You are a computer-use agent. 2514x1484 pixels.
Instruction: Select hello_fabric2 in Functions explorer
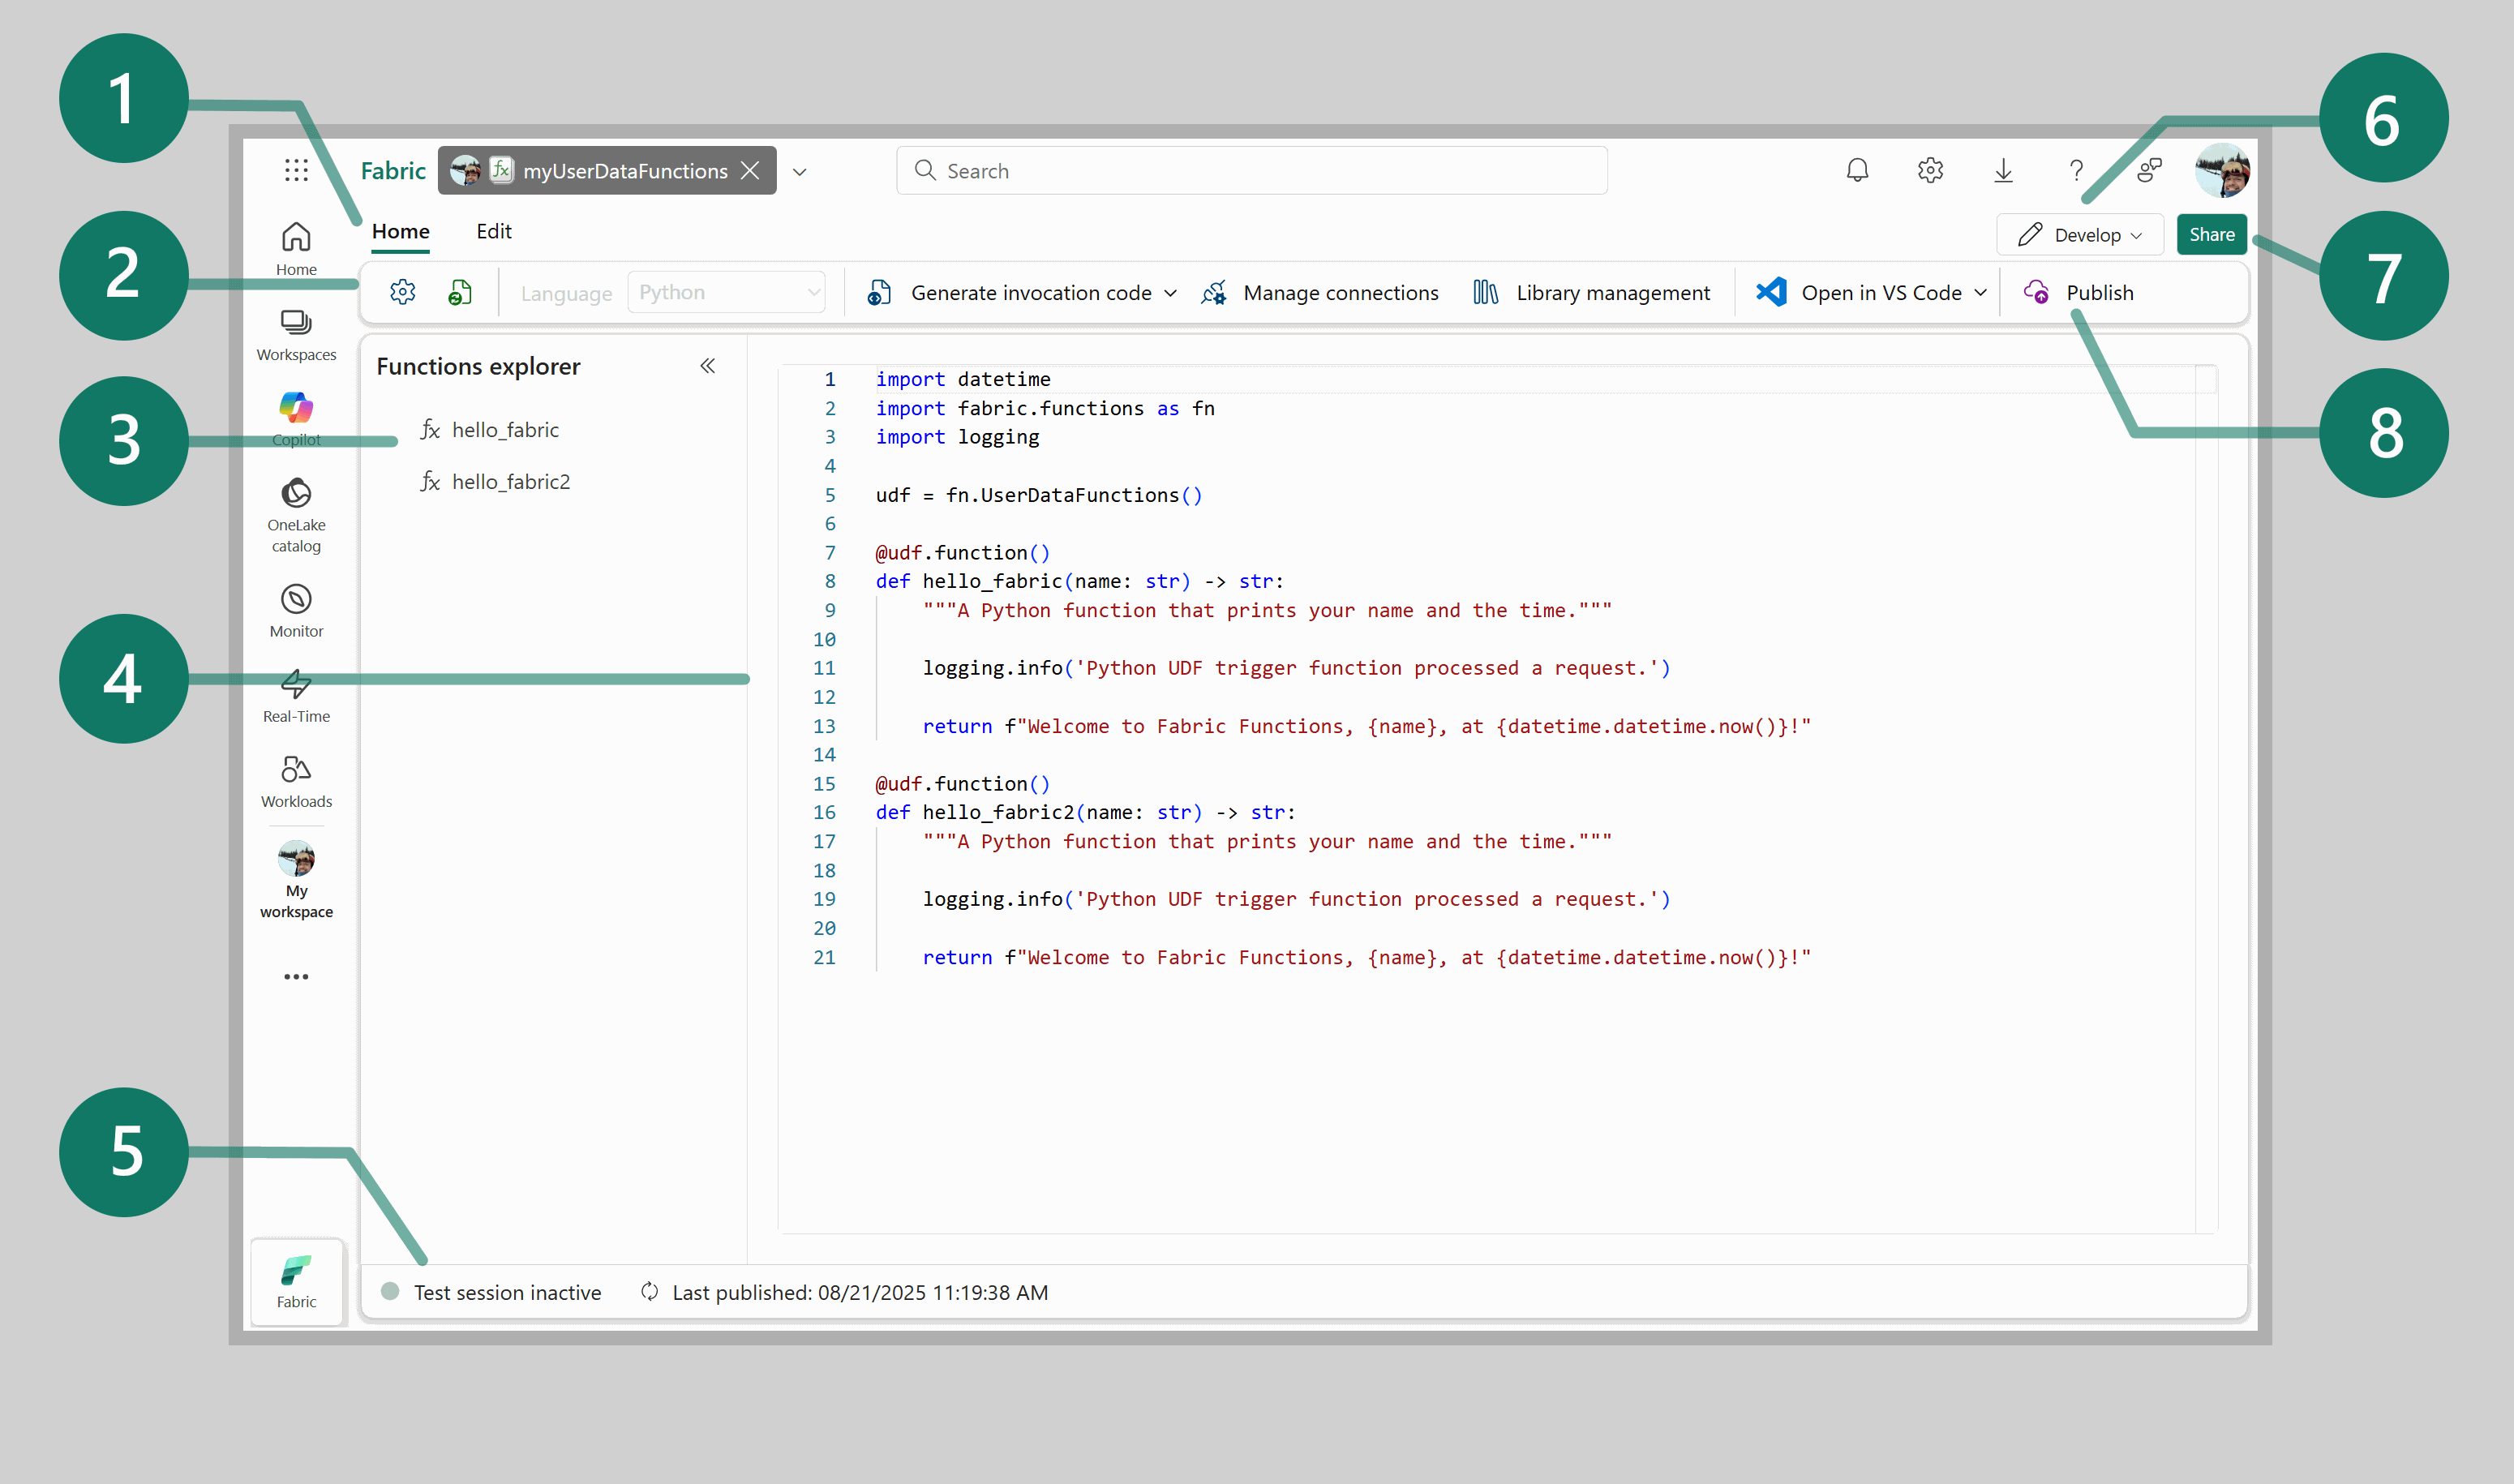tap(510, 482)
